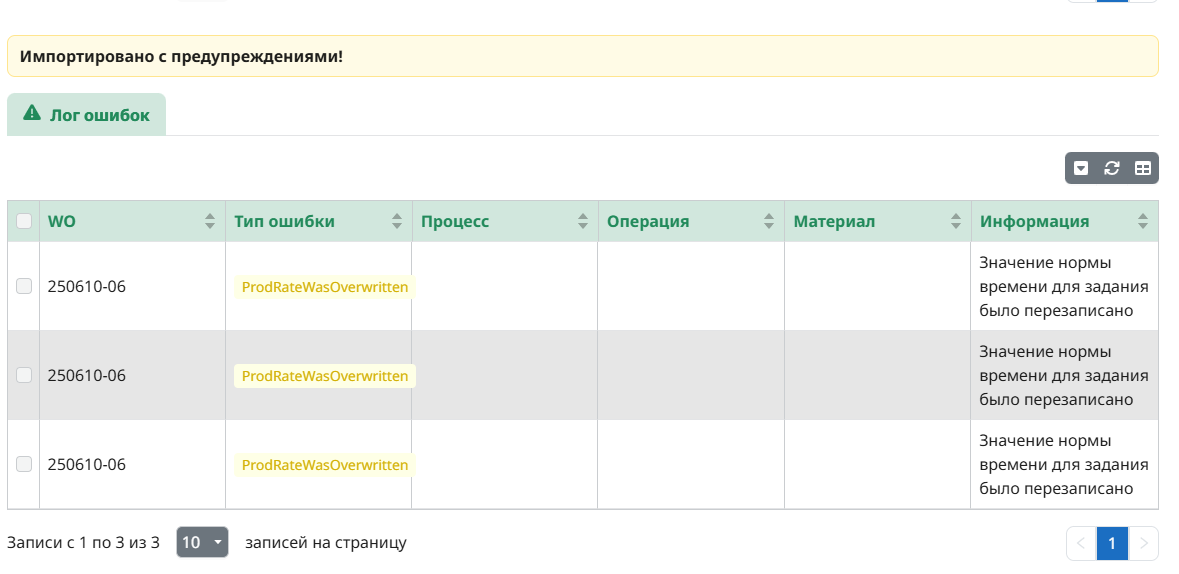This screenshot has height=574, width=1179.
Task: Click the caret-down square toolbar icon
Action: click(1081, 169)
